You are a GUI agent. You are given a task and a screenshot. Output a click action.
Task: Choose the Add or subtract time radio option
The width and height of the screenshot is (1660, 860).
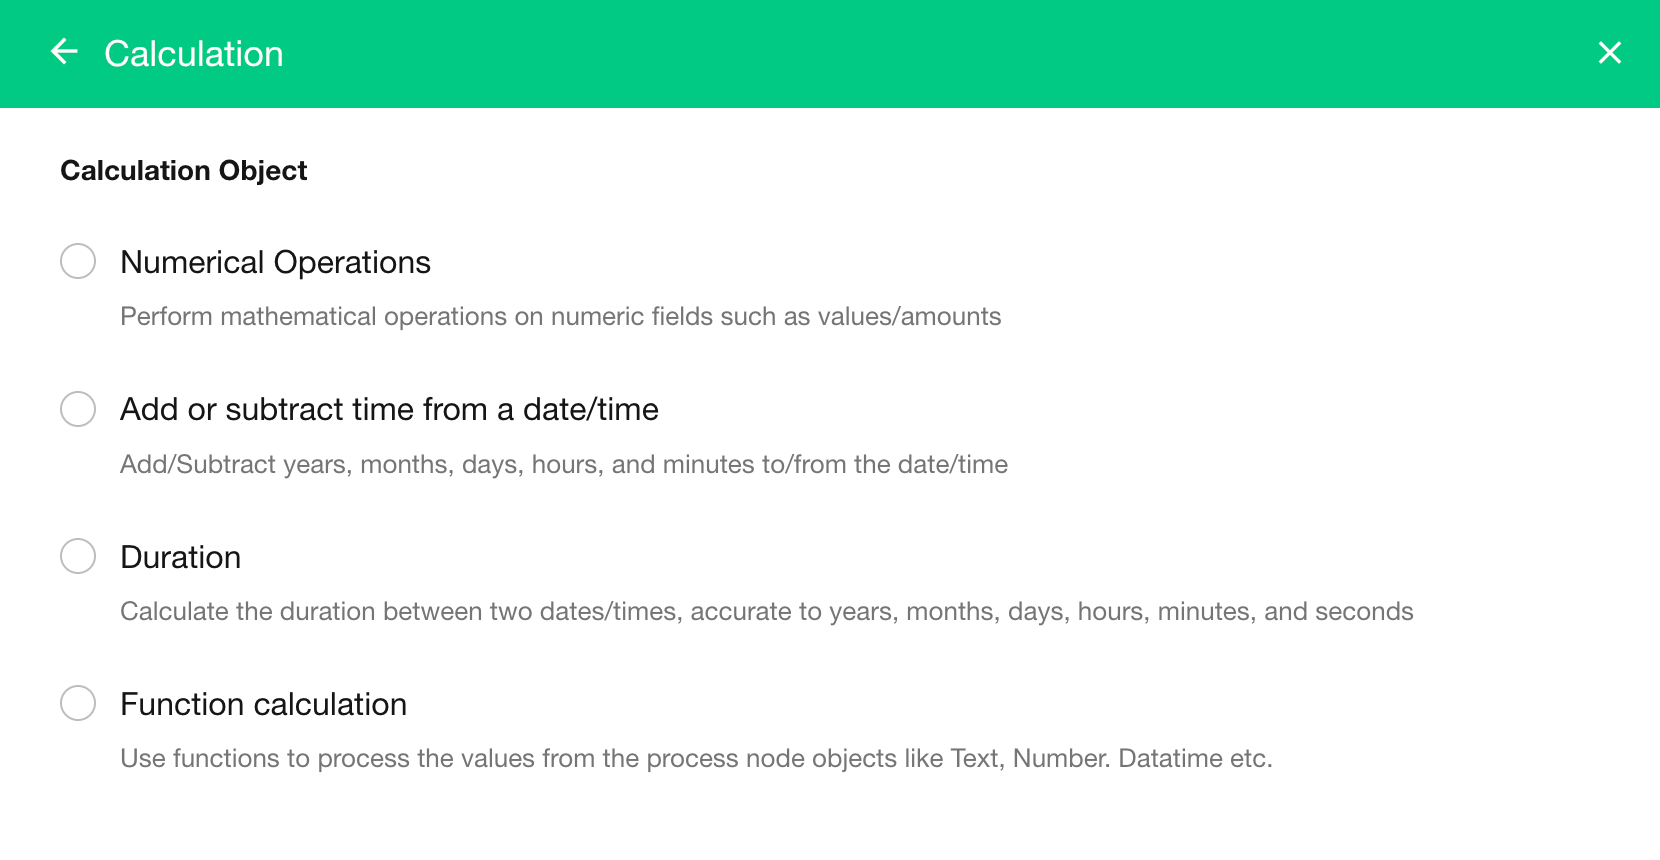[x=78, y=409]
